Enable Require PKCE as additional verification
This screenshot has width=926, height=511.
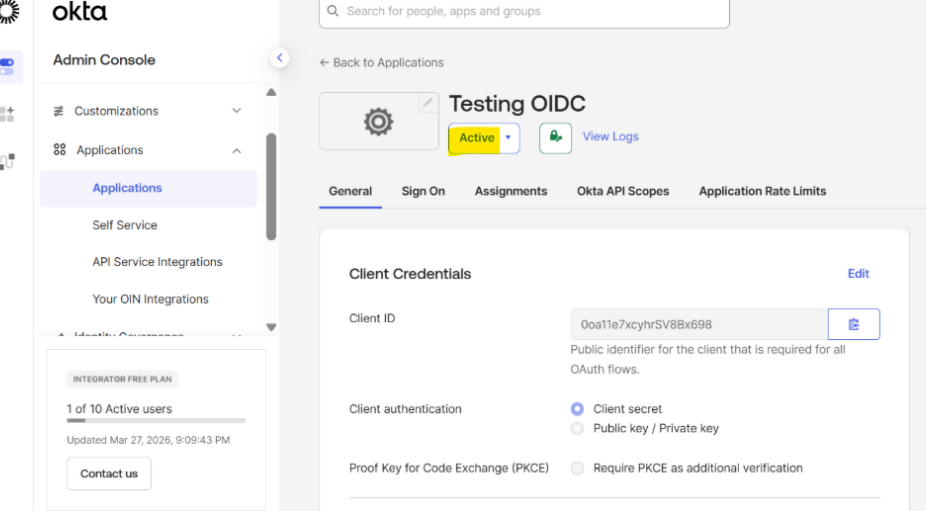[577, 468]
